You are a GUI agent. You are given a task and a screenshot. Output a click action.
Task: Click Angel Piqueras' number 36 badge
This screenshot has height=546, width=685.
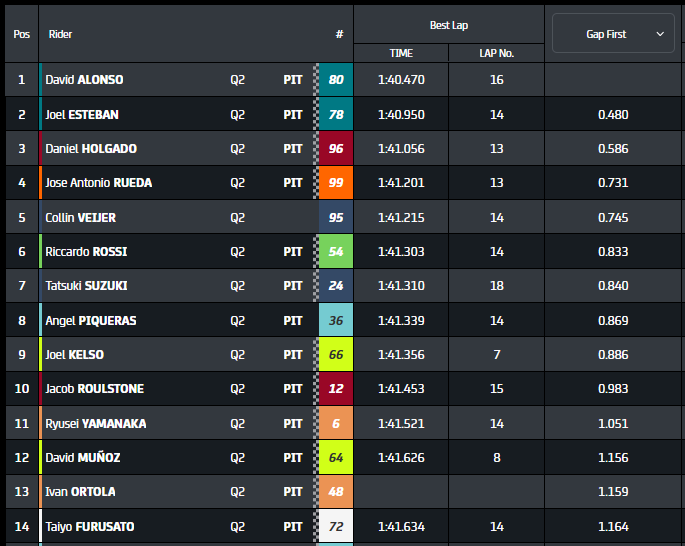point(335,321)
